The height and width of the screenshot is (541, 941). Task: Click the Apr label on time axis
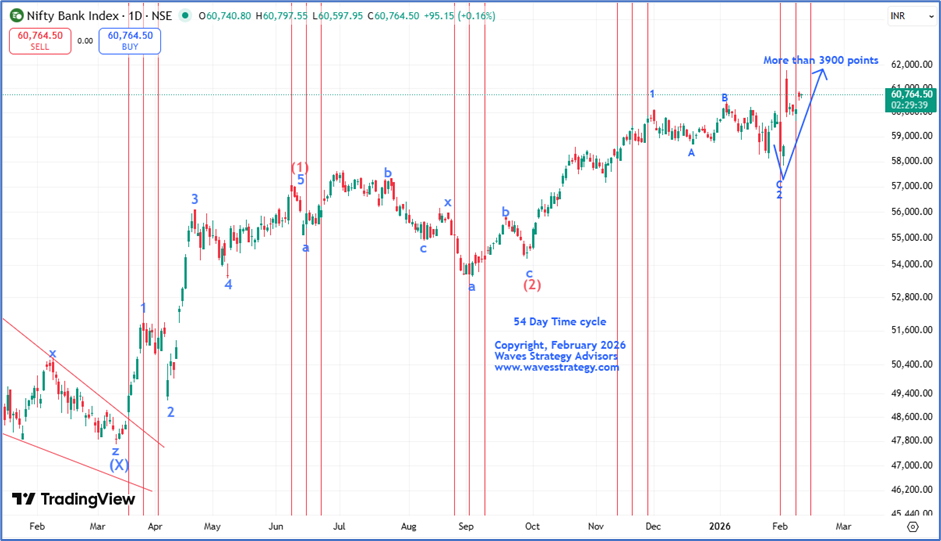point(155,527)
